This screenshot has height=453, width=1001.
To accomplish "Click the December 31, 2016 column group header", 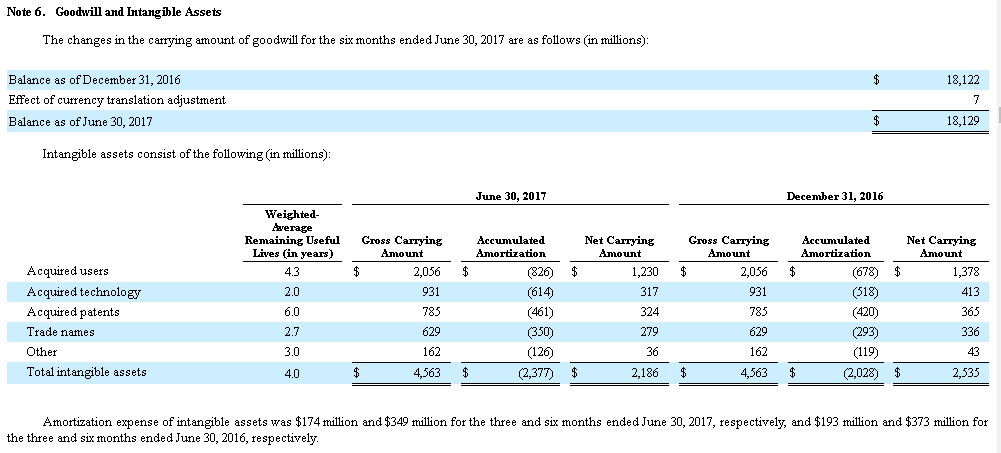I will pyautogui.click(x=834, y=197).
